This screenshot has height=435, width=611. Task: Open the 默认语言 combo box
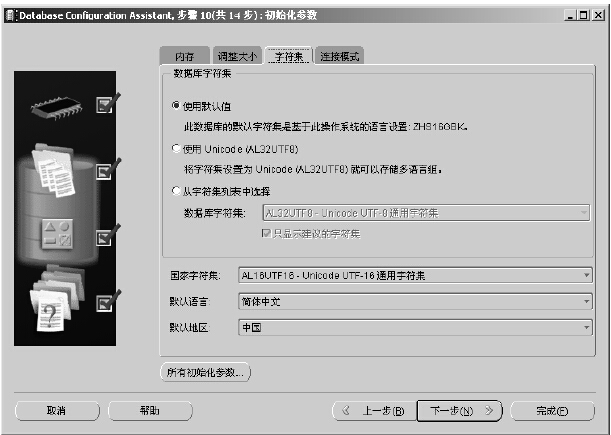pos(415,301)
